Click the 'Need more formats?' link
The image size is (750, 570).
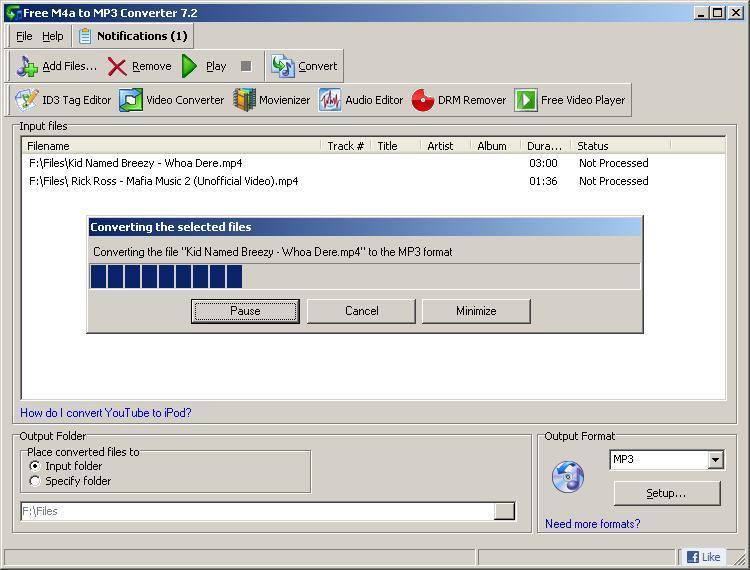click(x=592, y=524)
